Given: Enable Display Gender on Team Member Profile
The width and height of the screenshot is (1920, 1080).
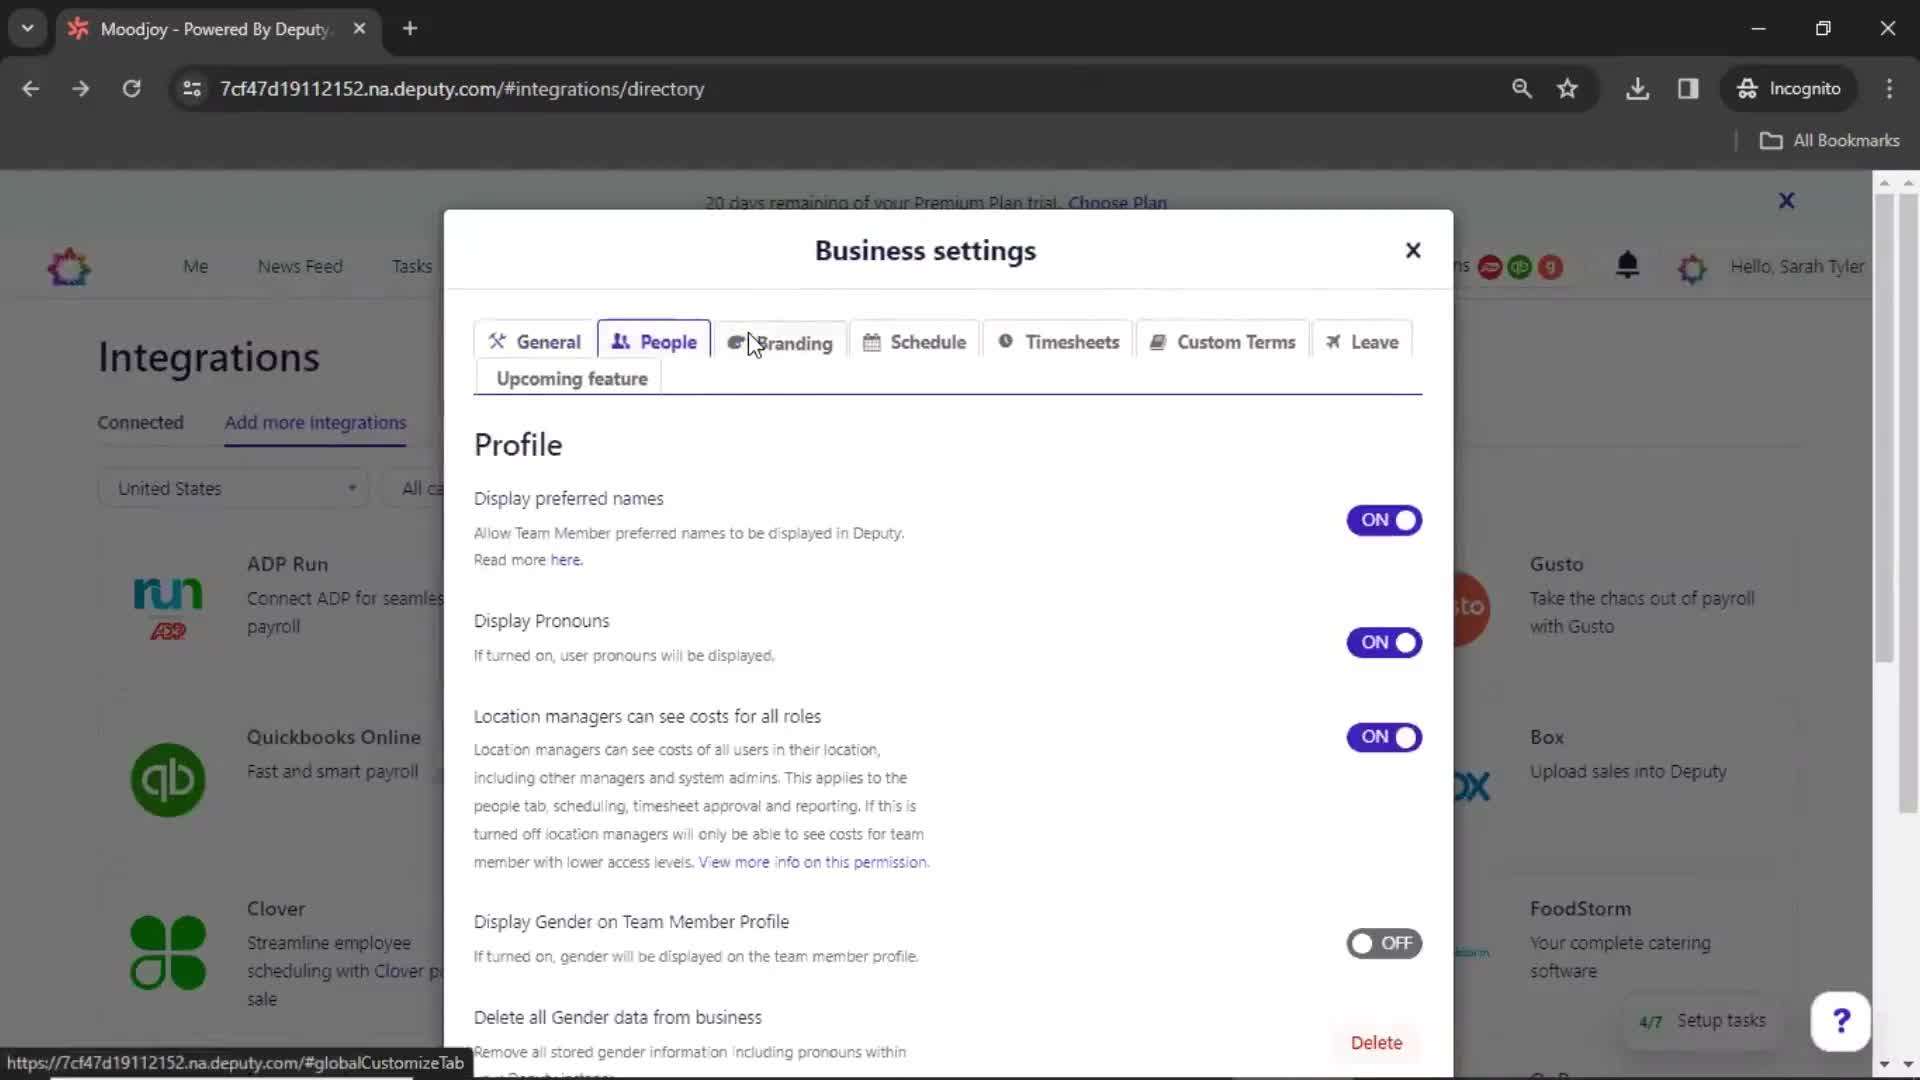Looking at the screenshot, I should point(1383,942).
